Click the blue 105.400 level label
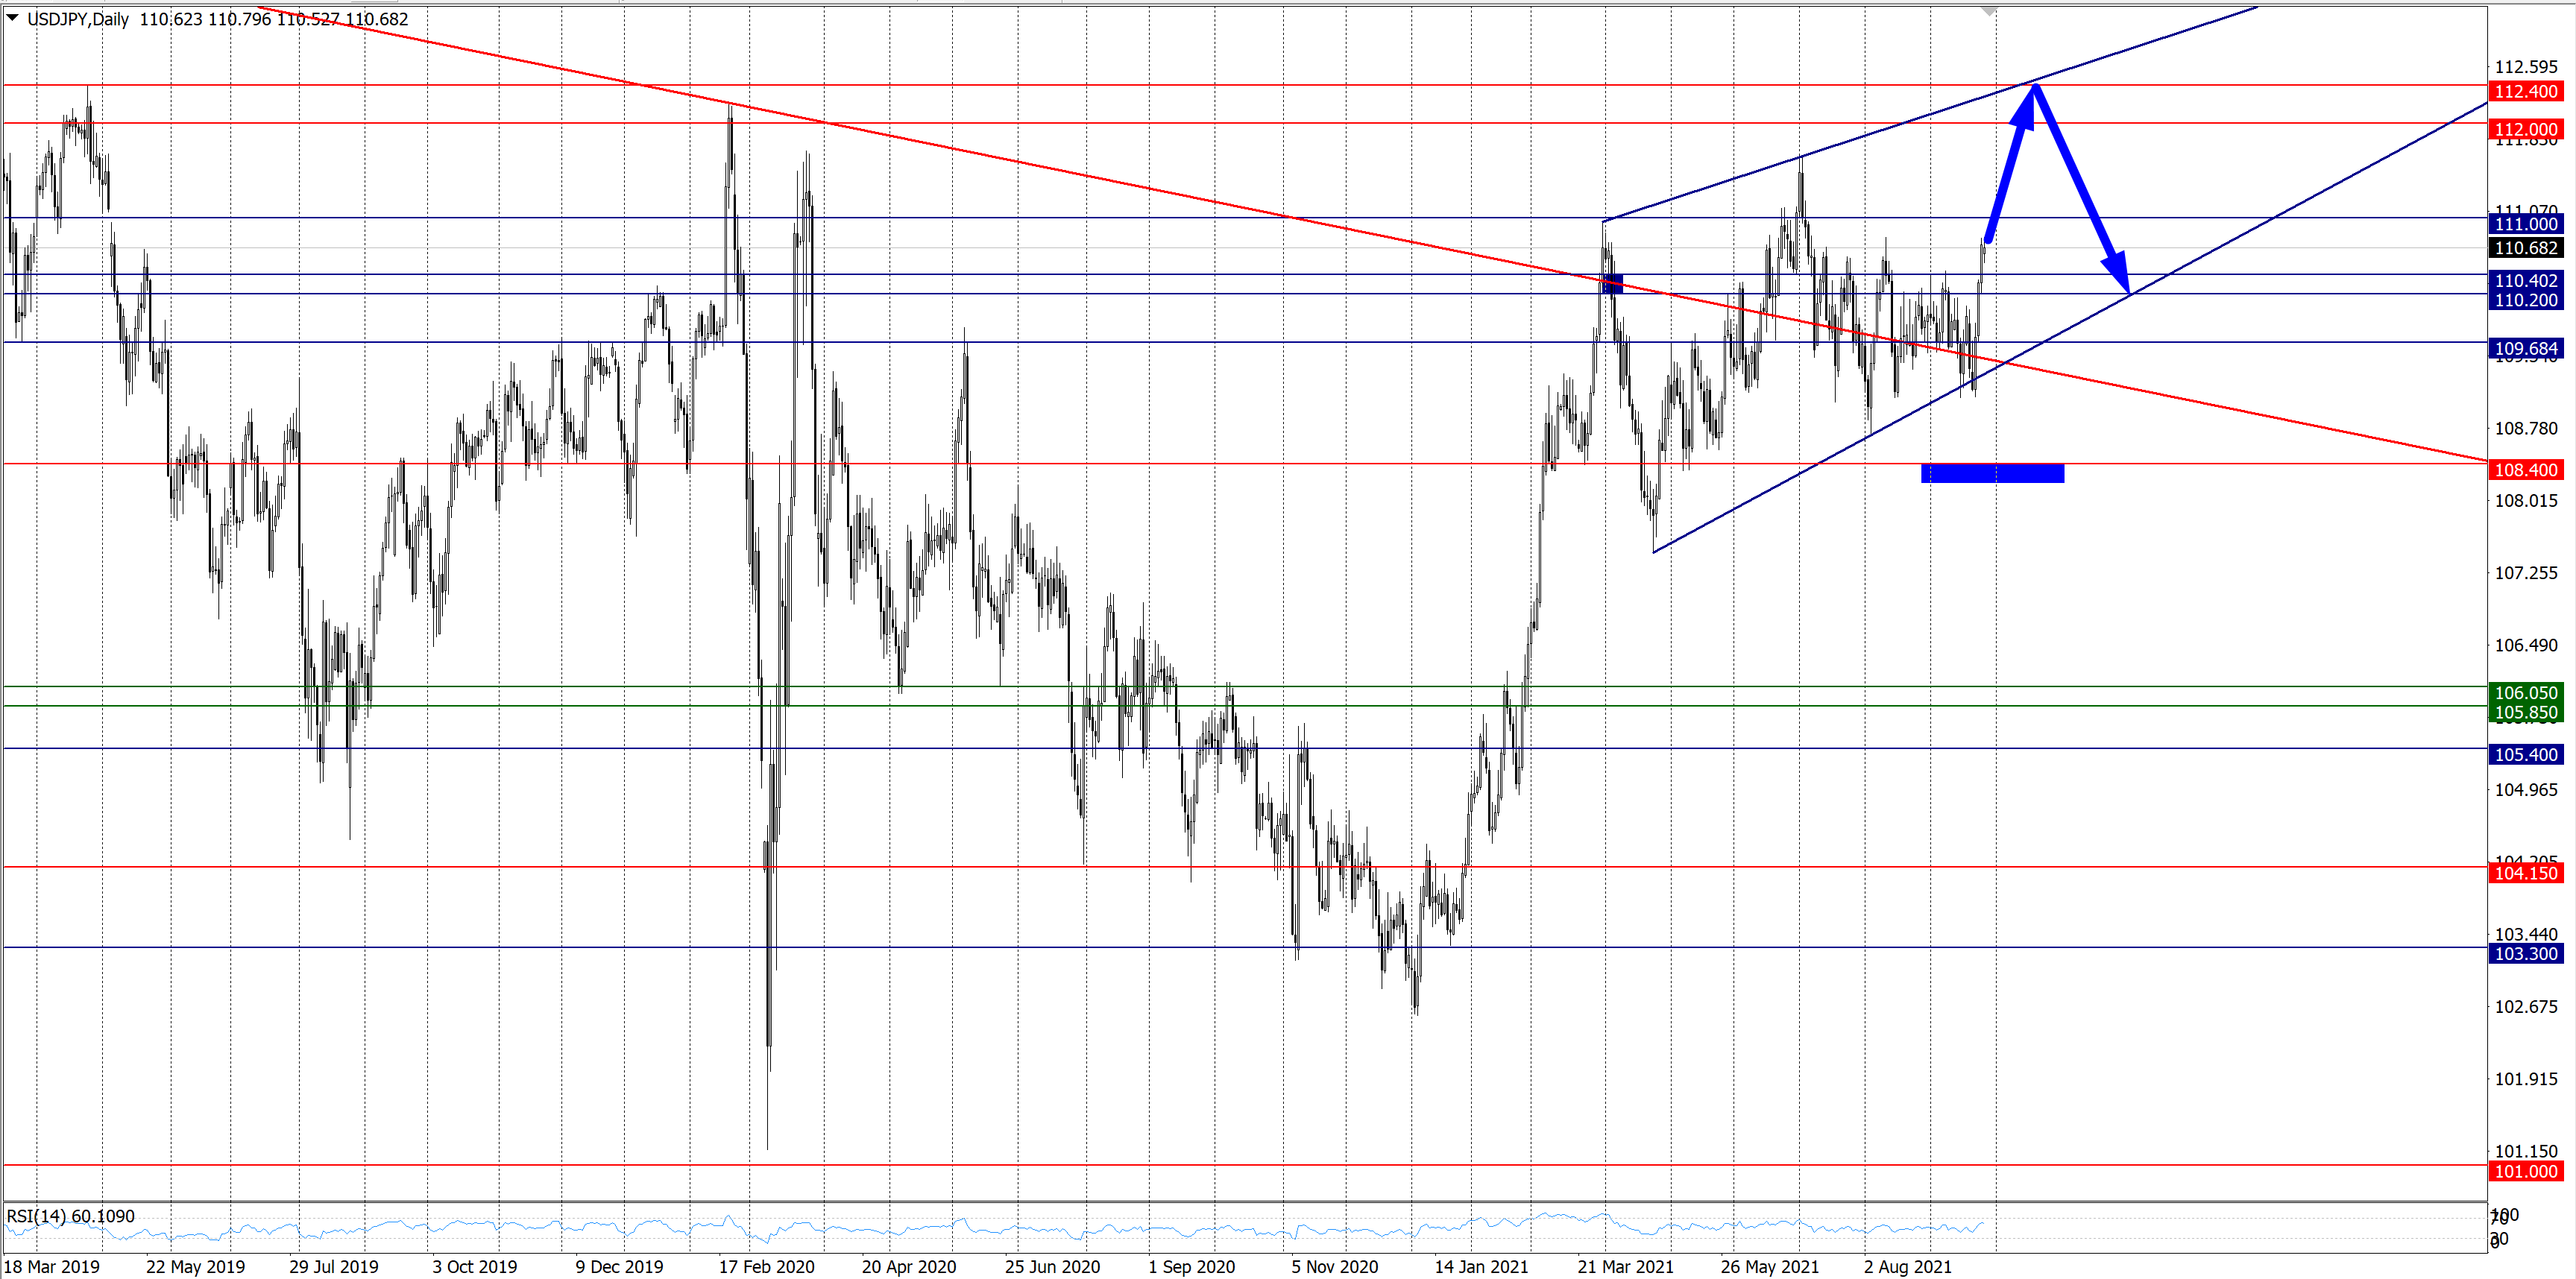2576x1279 pixels. [2525, 754]
